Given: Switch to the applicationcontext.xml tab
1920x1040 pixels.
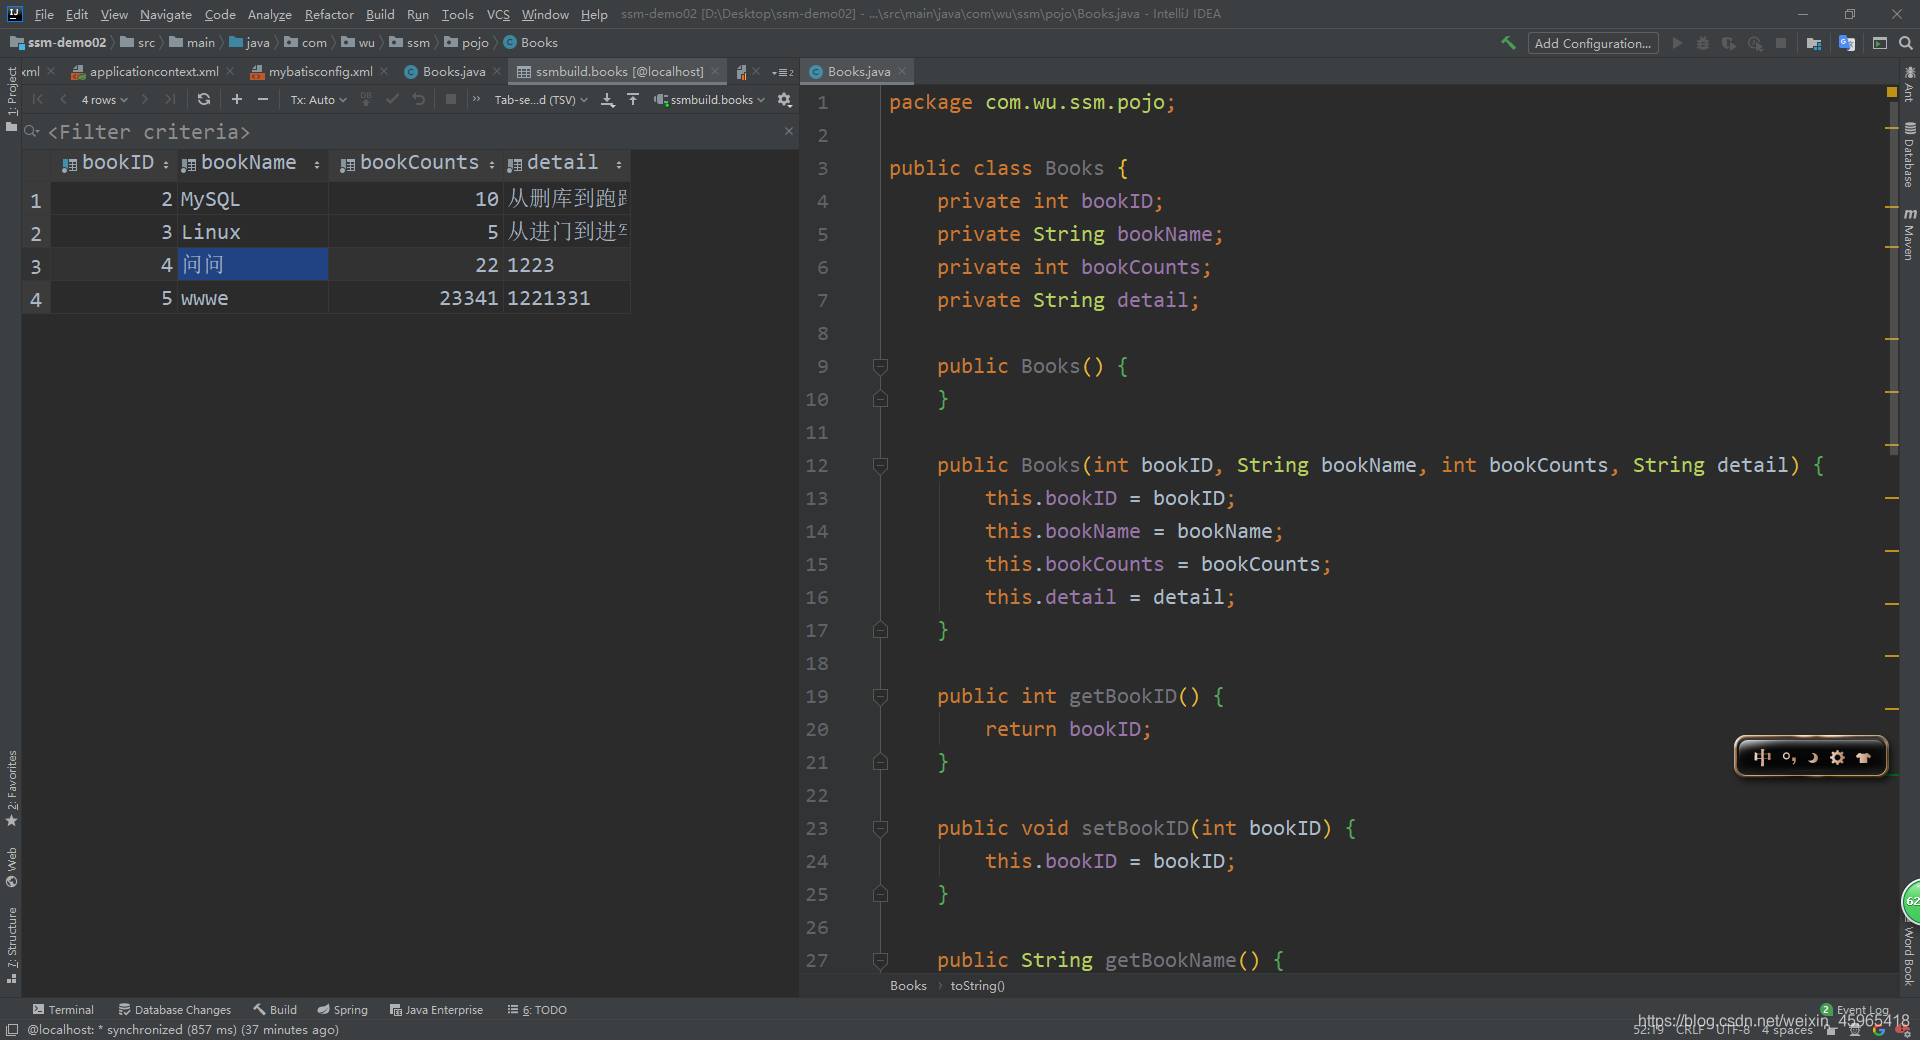Looking at the screenshot, I should pyautogui.click(x=152, y=72).
